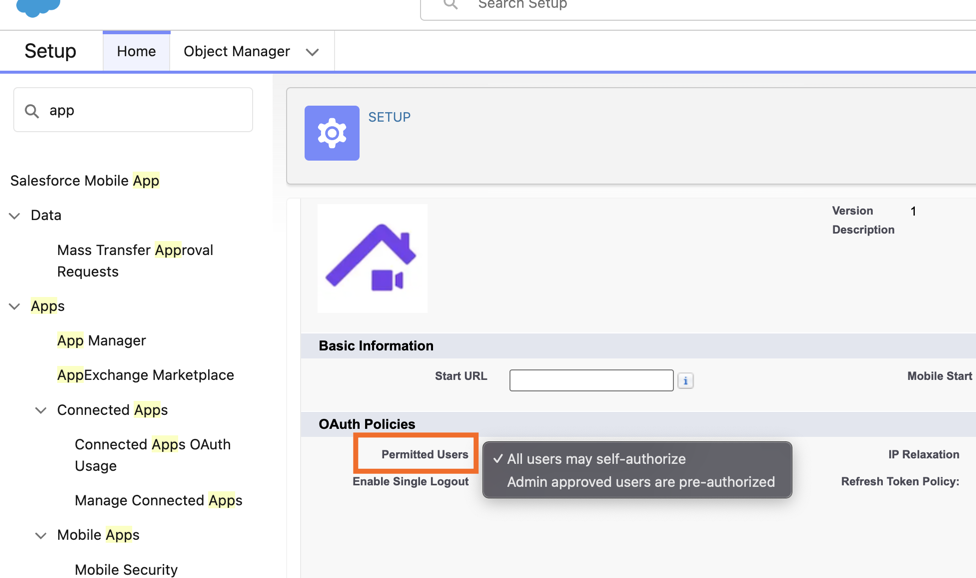Click the Quick Find box containing 'app'
Screen dimensions: 976x578
[x=133, y=110]
